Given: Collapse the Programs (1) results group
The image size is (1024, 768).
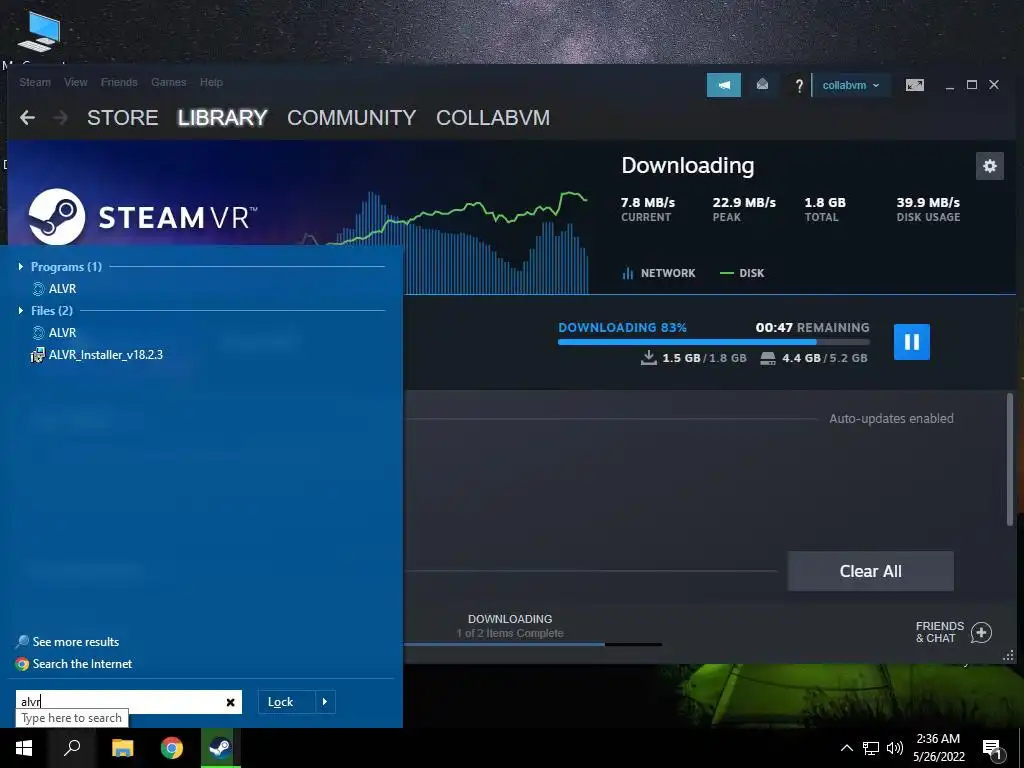Looking at the screenshot, I should coord(21,266).
